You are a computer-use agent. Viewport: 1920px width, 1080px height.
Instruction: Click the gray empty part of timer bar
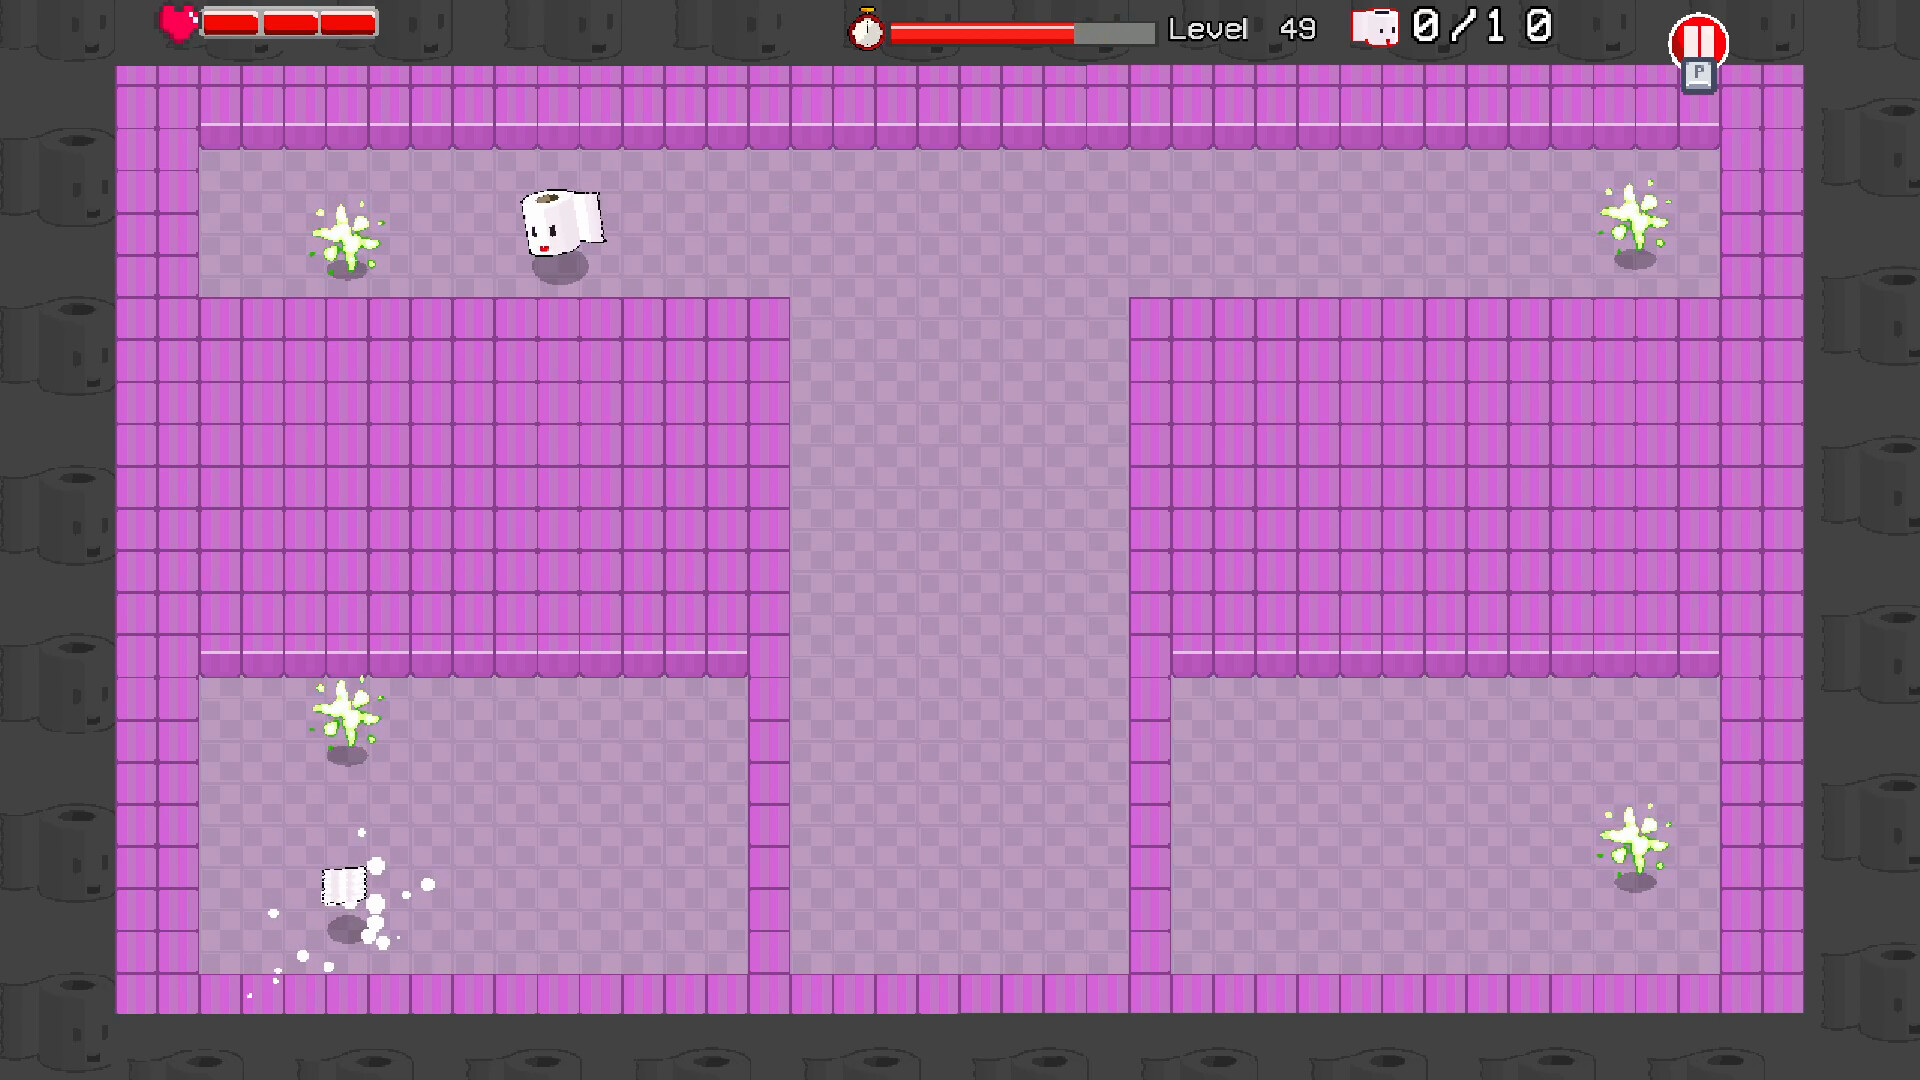pos(1114,34)
